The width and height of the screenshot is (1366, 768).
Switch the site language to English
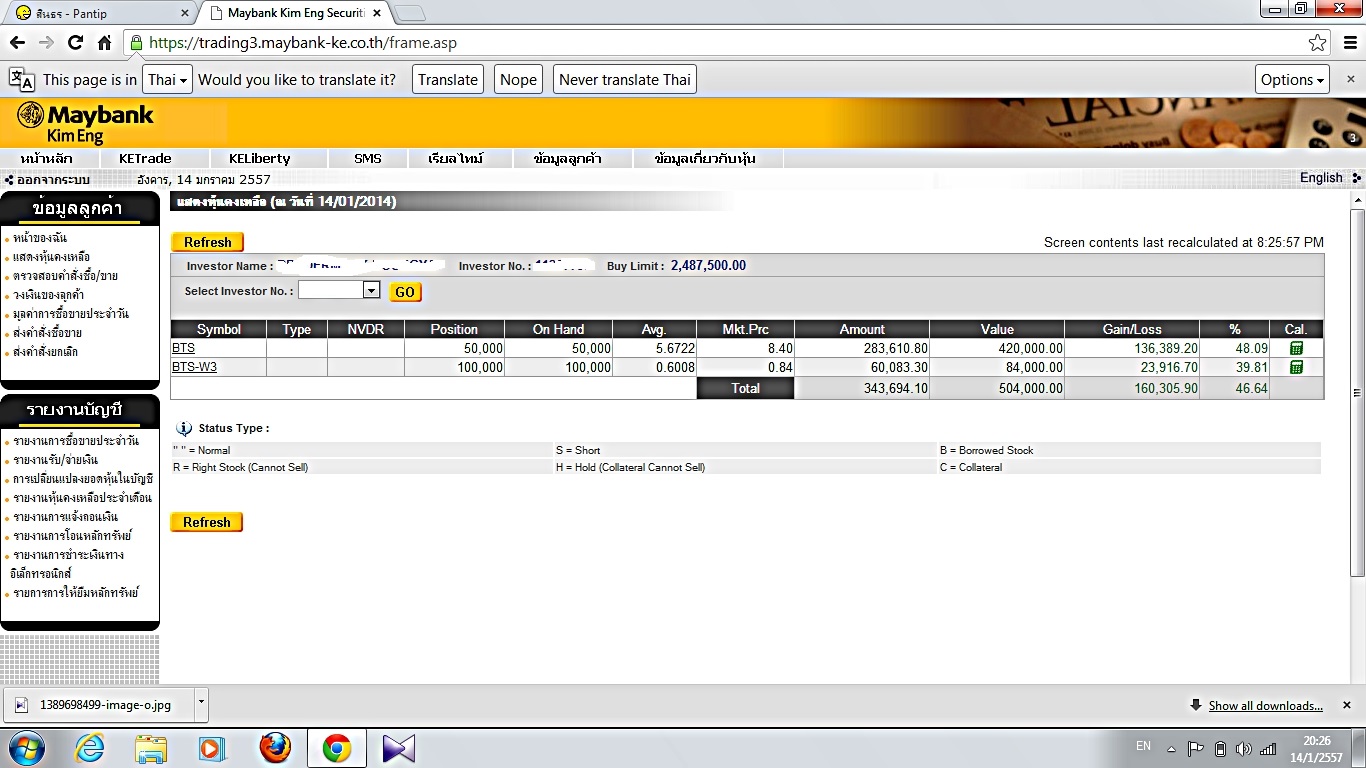tap(1321, 178)
